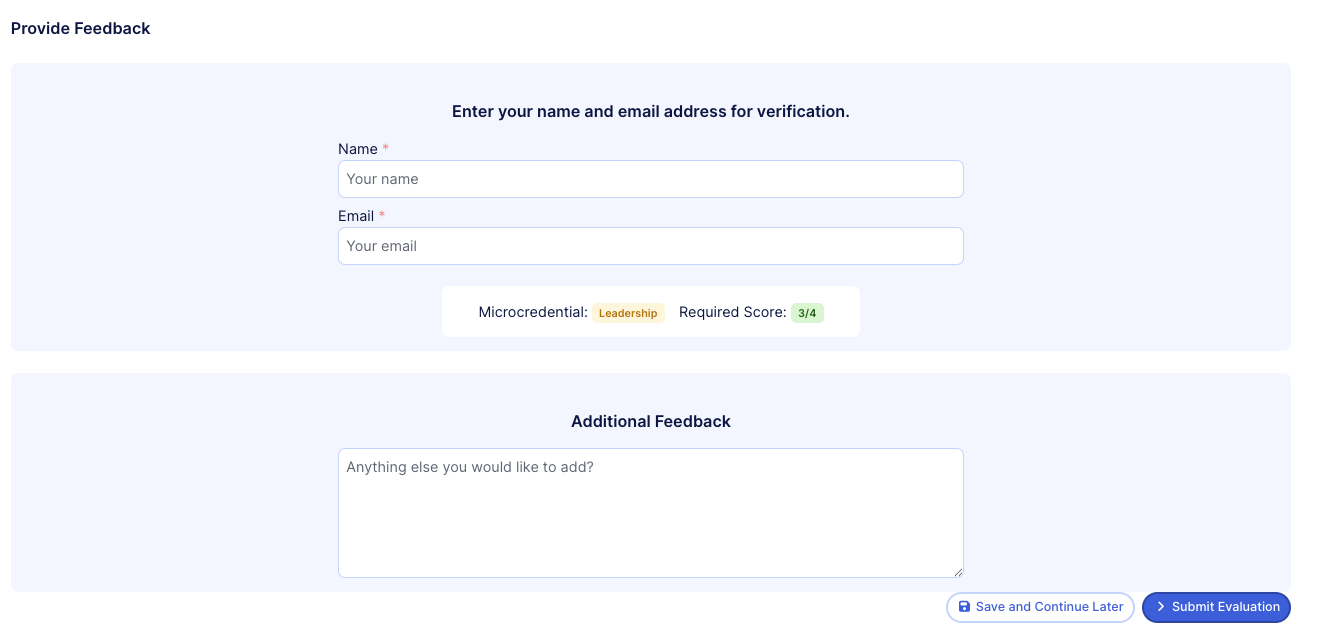Click the 3/4 required score badge

coord(807,313)
